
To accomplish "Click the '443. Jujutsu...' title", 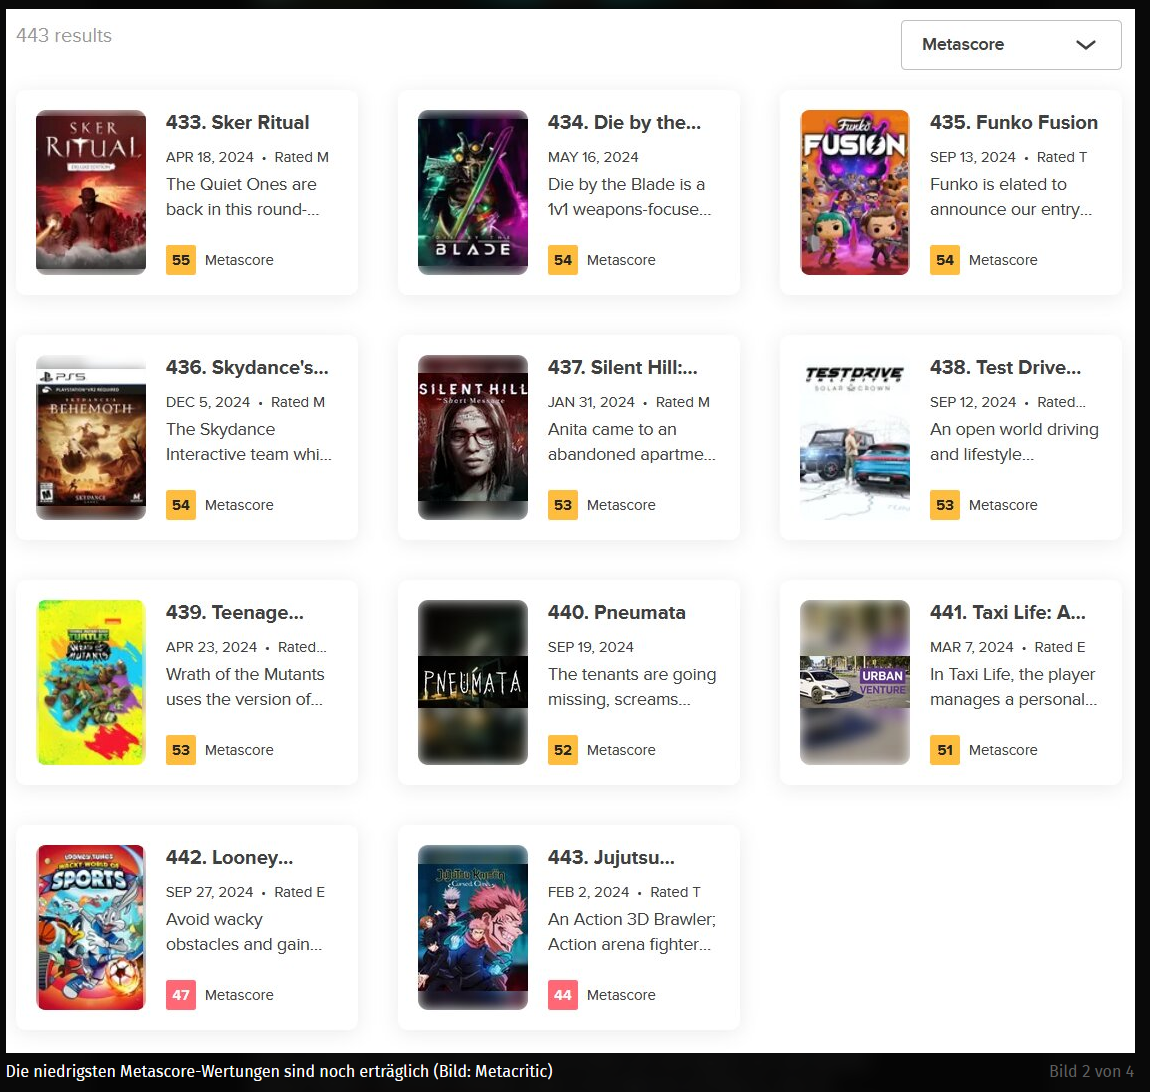I will pyautogui.click(x=611, y=857).
